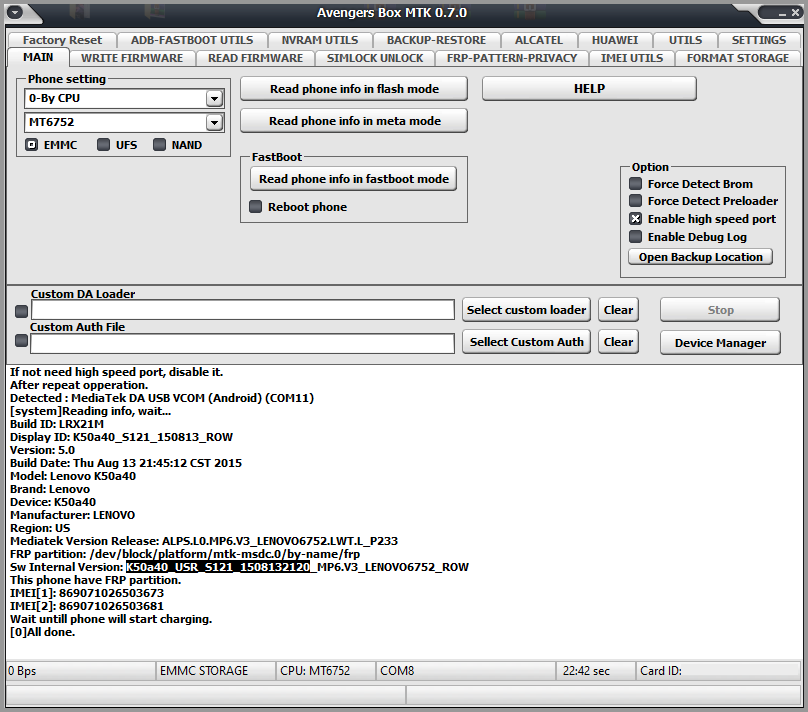Screen dimensions: 808x712
Task: Open the title bar dropdown menu icon
Action: point(14,12)
